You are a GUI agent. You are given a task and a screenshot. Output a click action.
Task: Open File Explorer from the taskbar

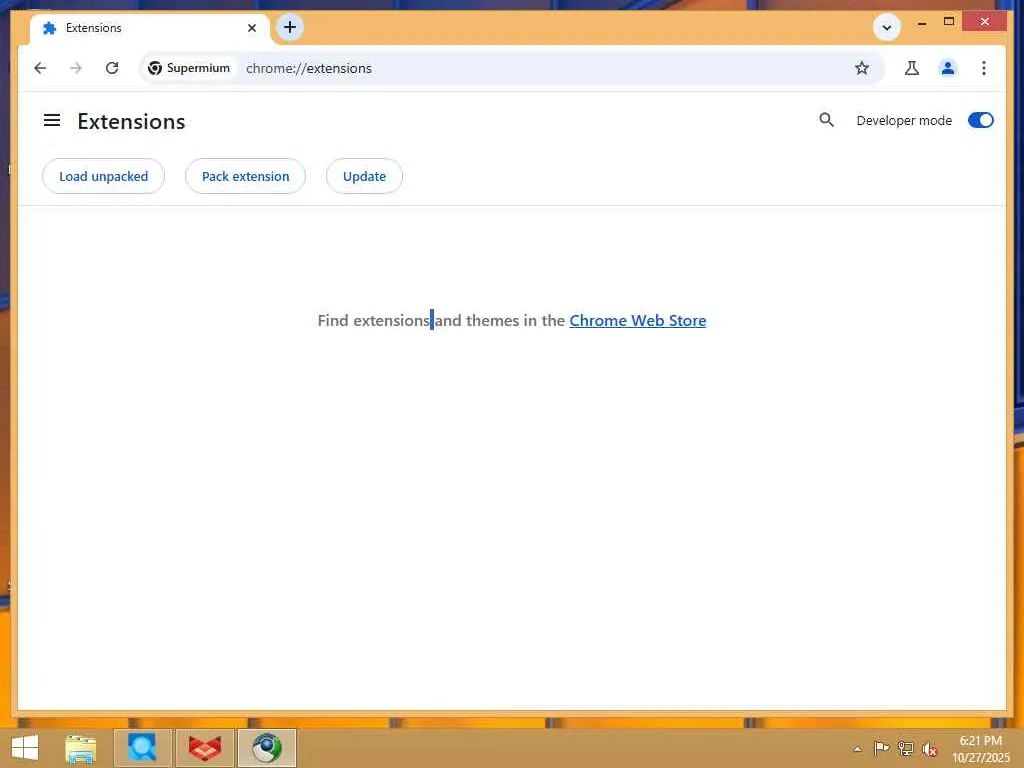coord(81,748)
